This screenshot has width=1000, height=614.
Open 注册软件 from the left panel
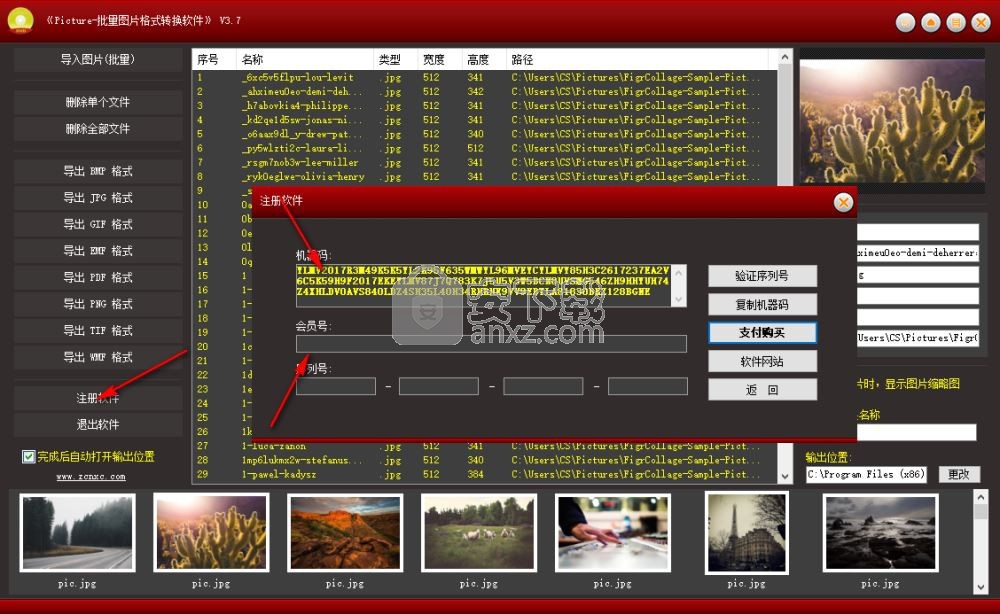[98, 398]
